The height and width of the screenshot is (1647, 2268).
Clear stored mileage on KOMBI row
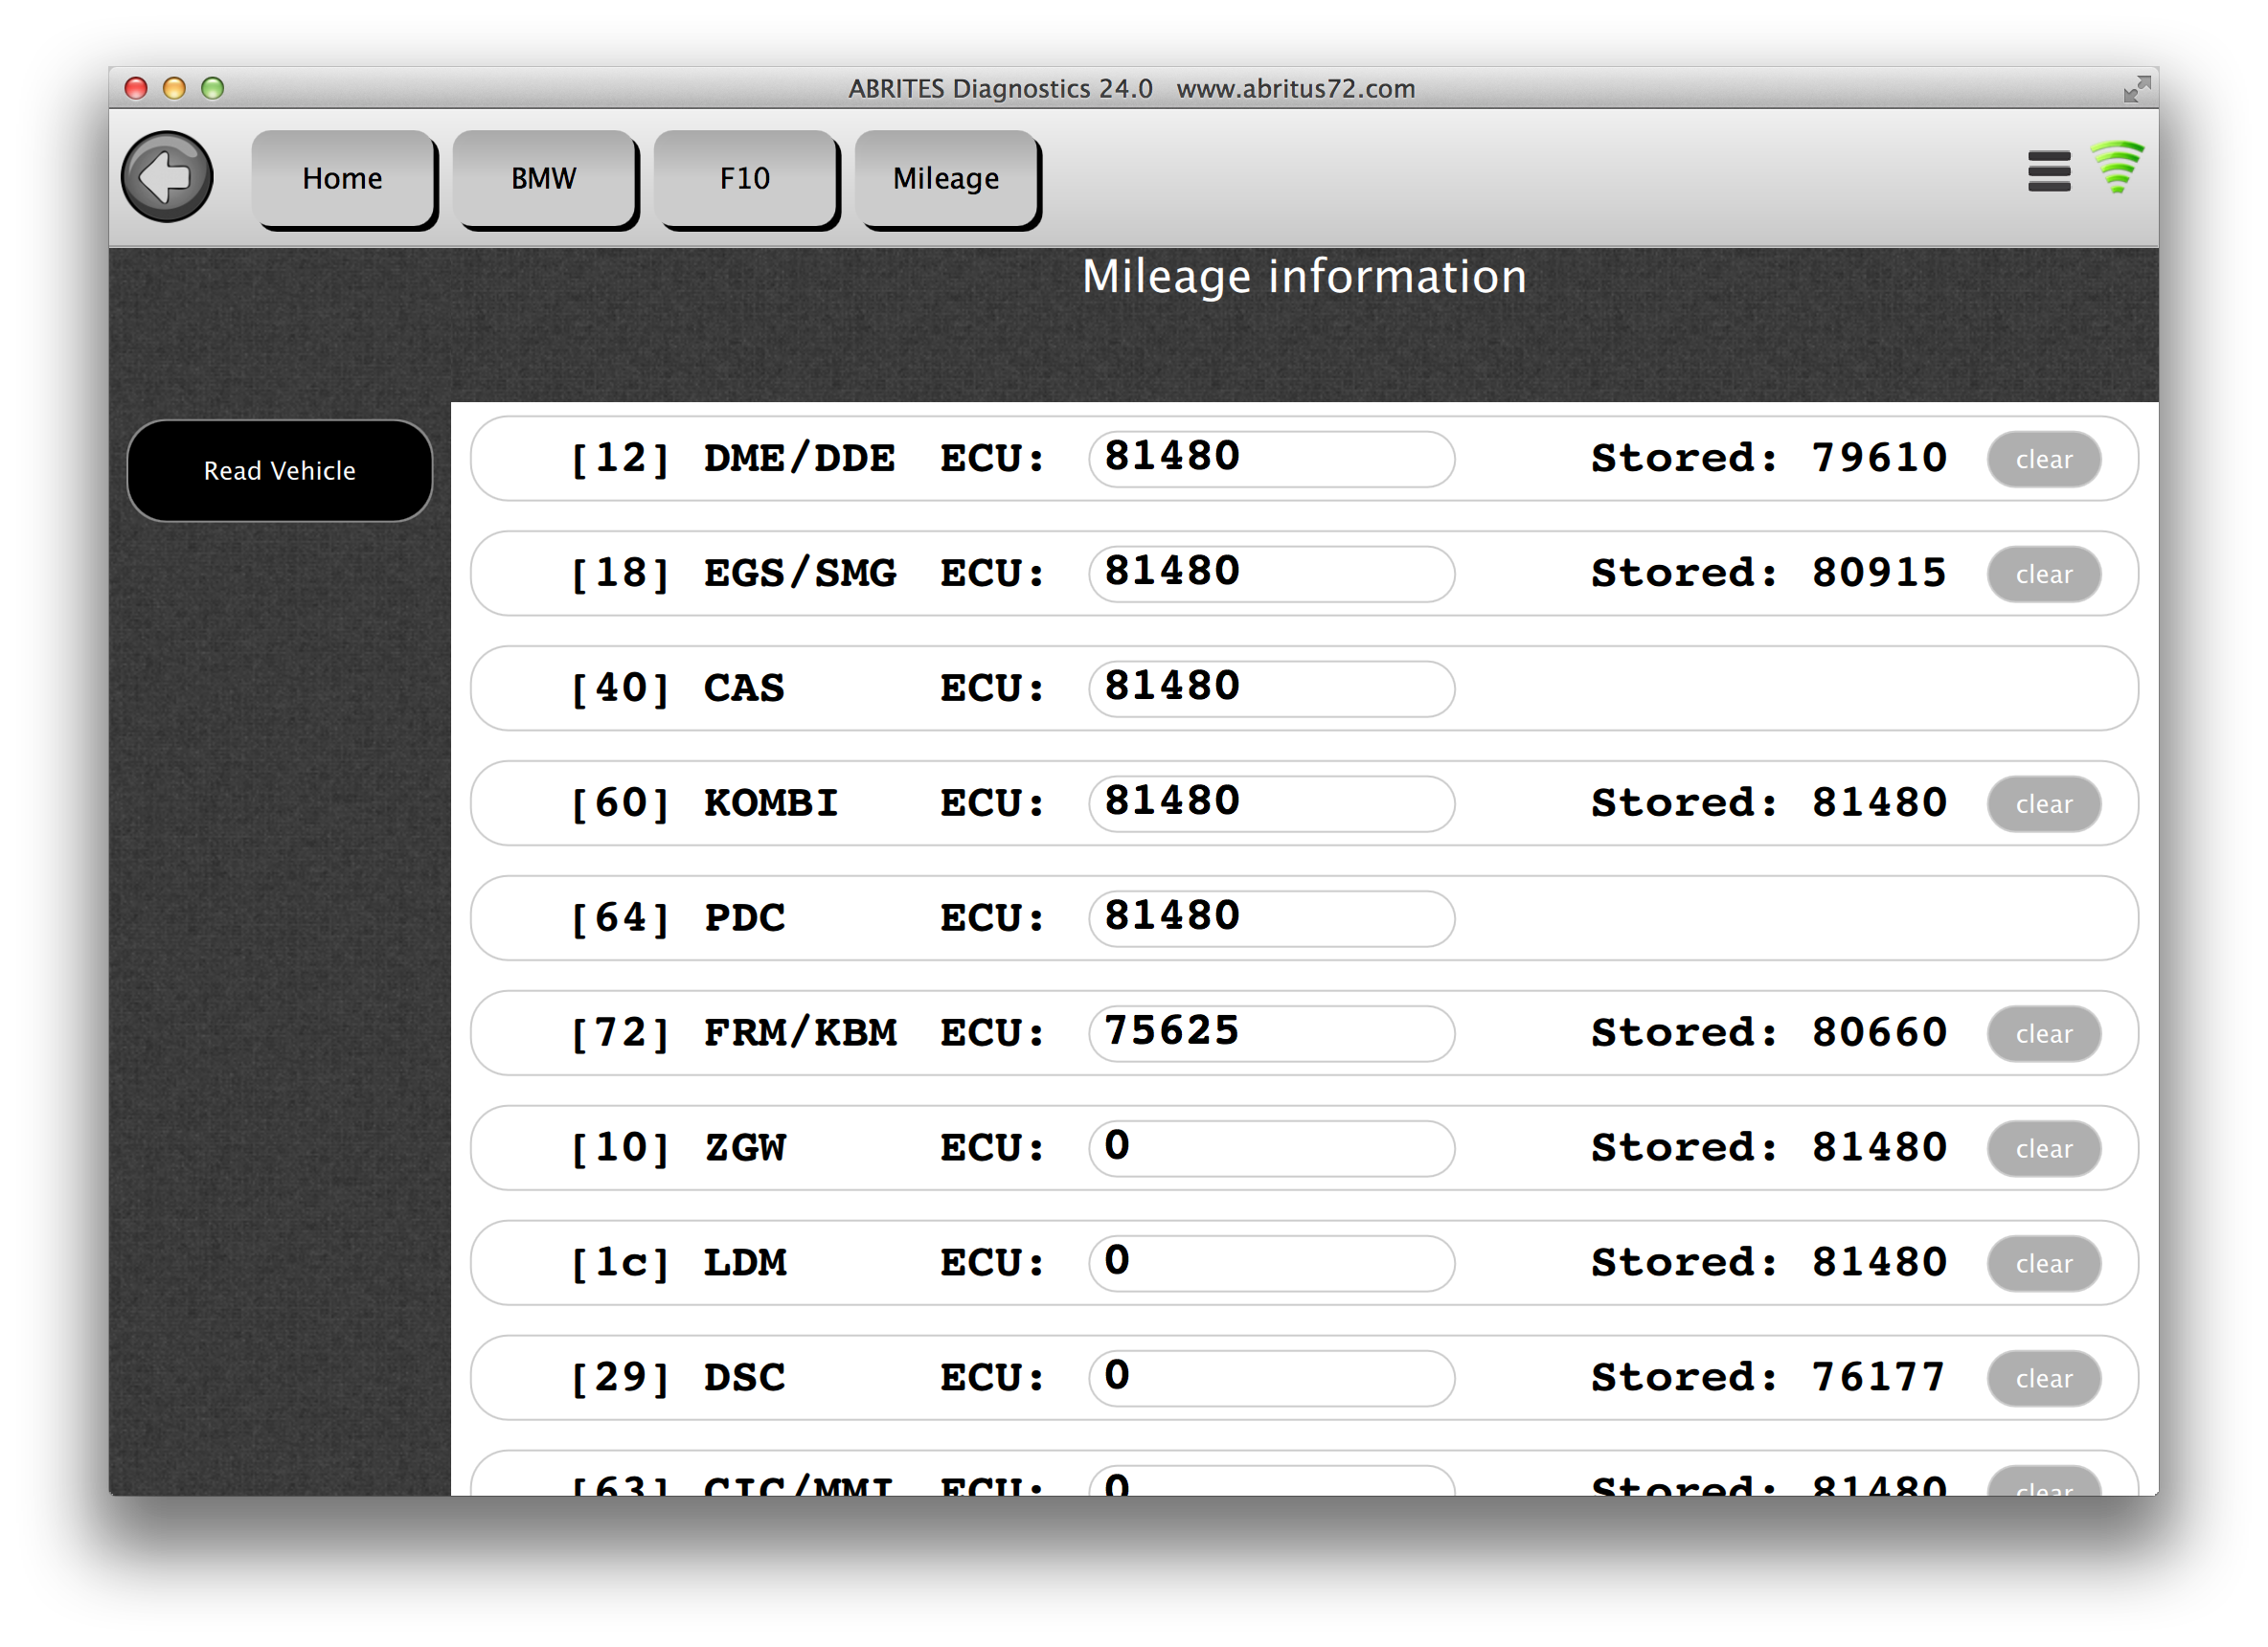(x=2043, y=805)
